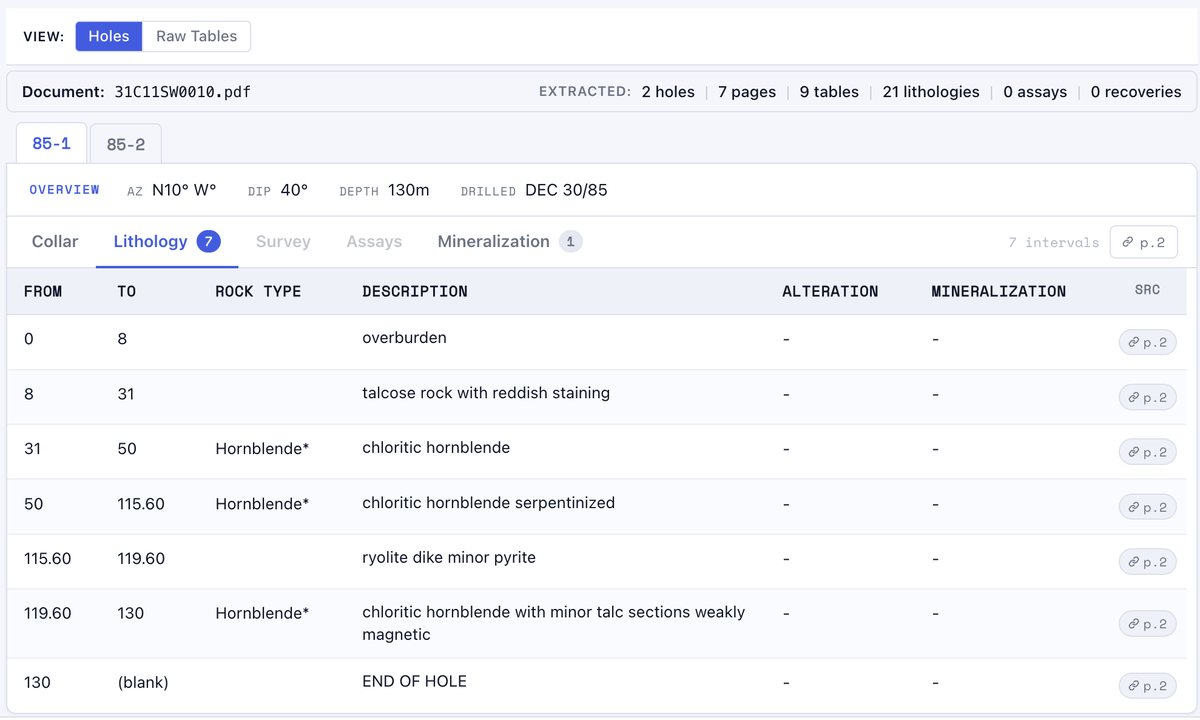1200x720 pixels.
Task: Open p.2 source link for overburden row
Action: (x=1147, y=342)
